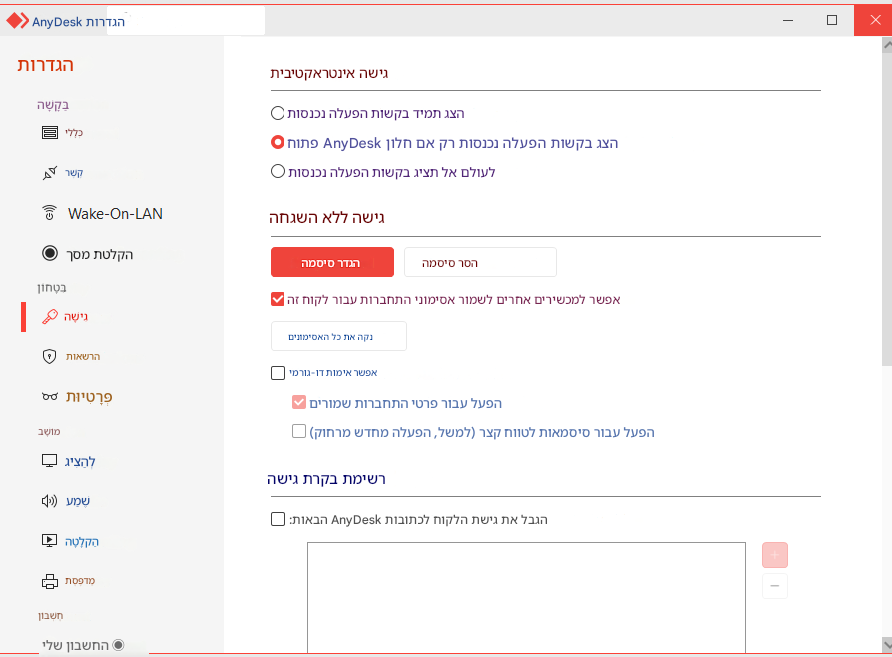This screenshot has width=892, height=657.
Task: Toggle enable for short-term passwords checkbox
Action: pos(299,432)
